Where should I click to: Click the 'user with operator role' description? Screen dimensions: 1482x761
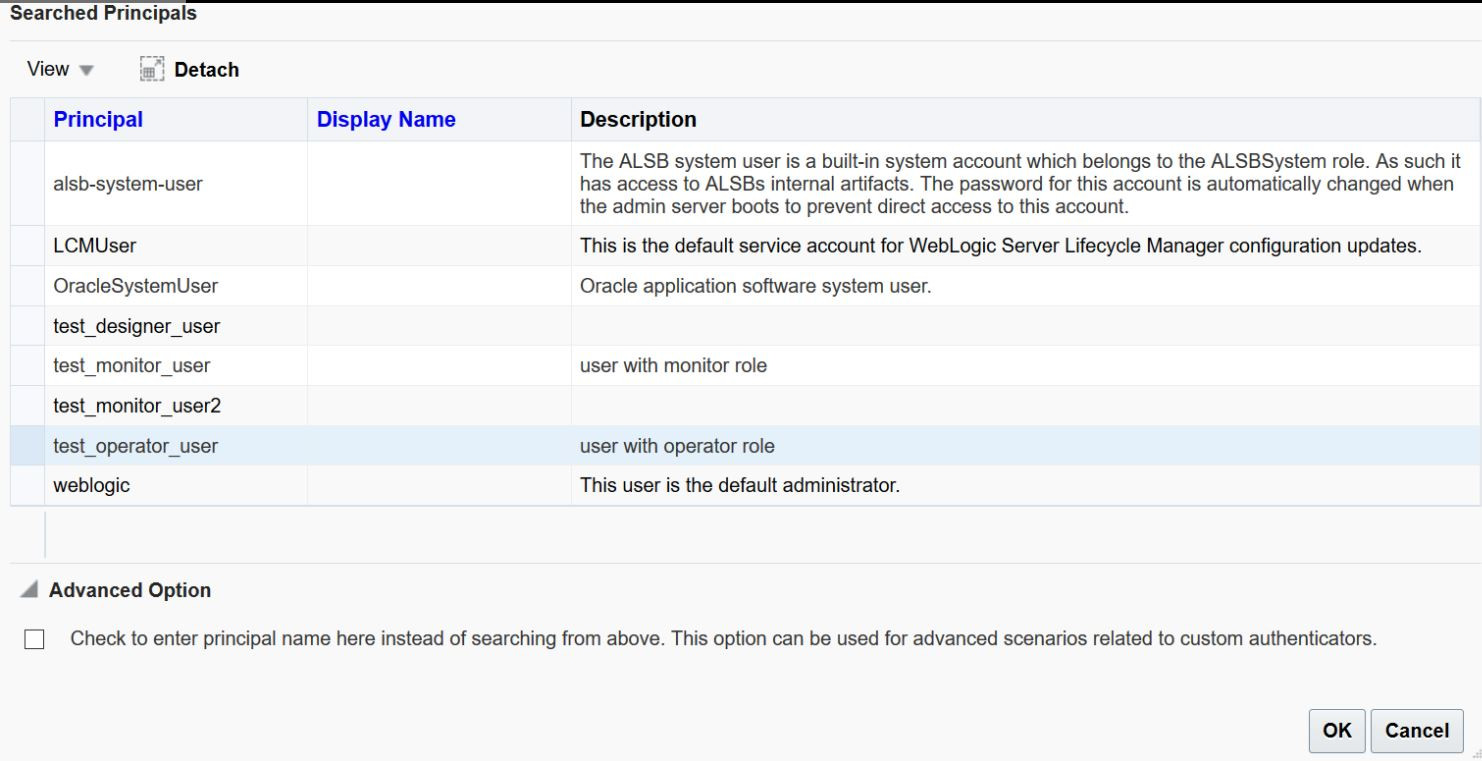[x=677, y=446]
